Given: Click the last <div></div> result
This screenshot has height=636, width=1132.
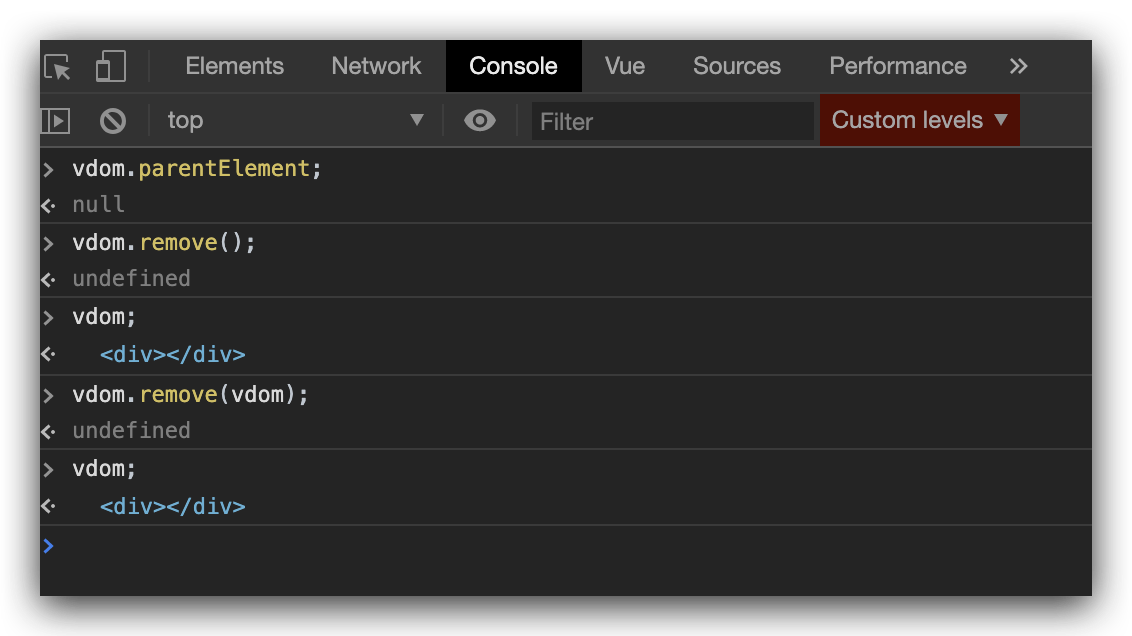Looking at the screenshot, I should 172,507.
